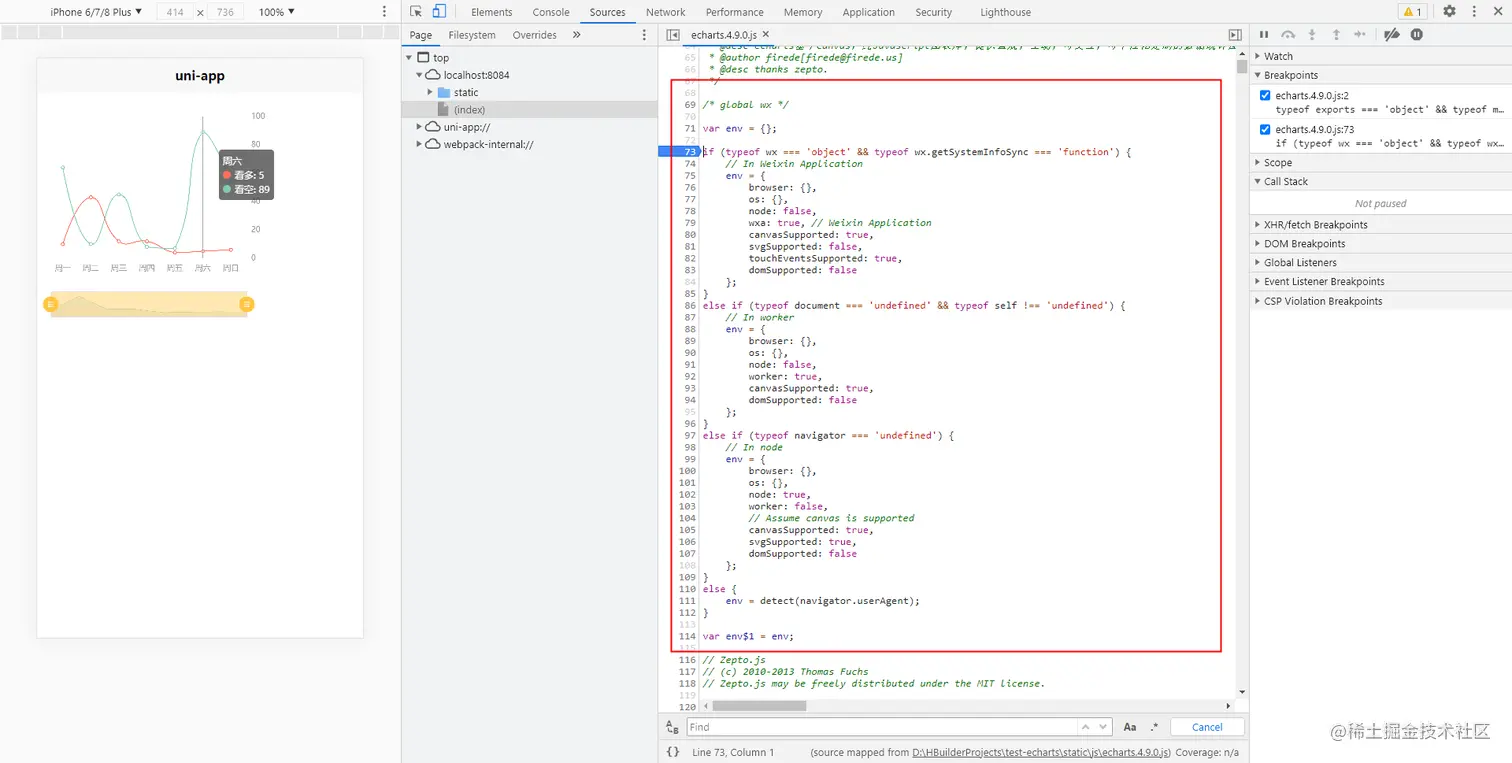
Task: Click the step button
Action: point(1359,35)
